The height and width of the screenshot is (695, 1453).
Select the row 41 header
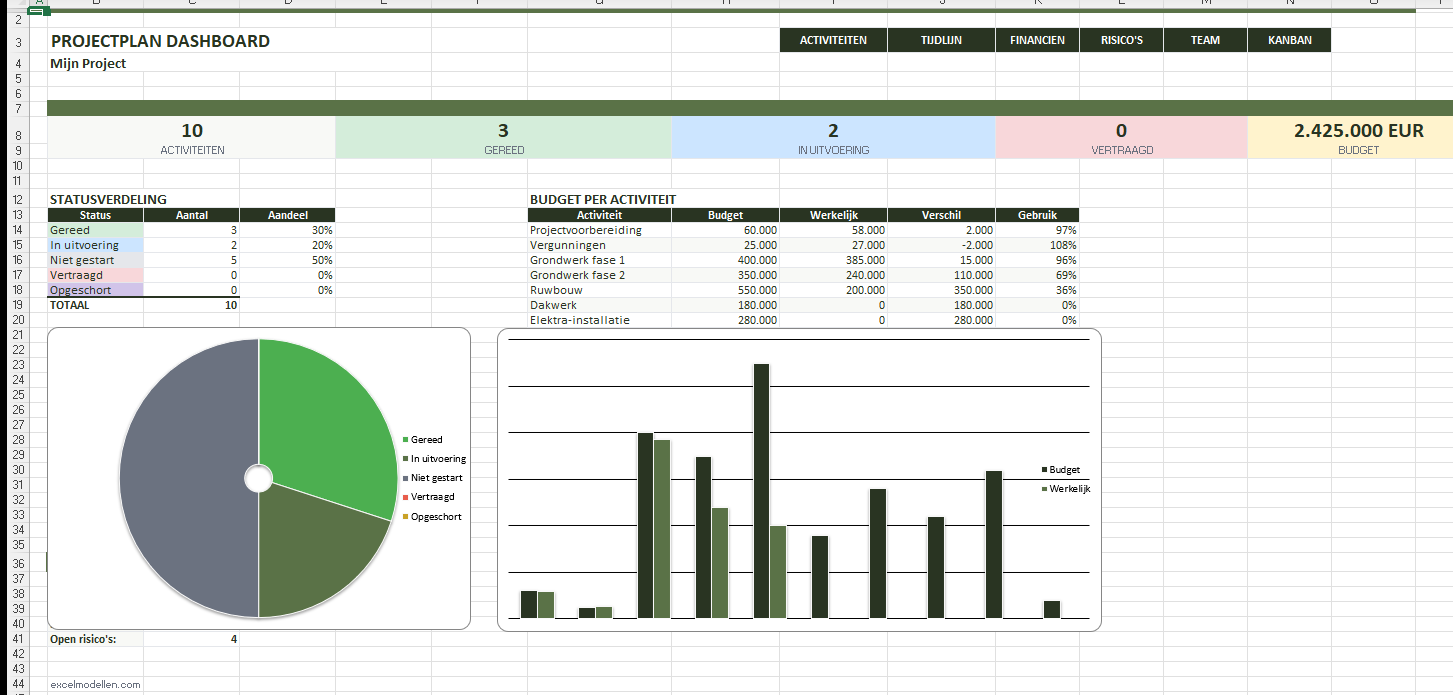[x=18, y=639]
